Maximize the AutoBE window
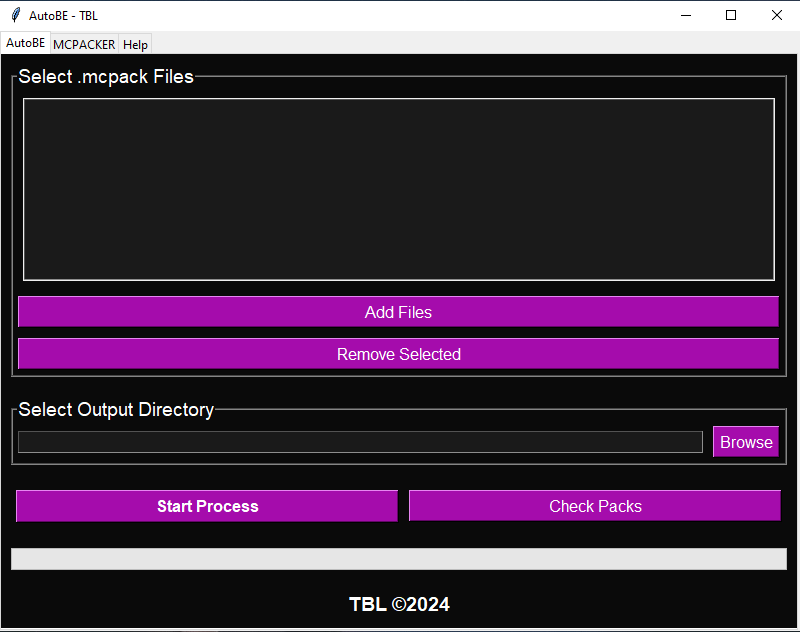Image resolution: width=800 pixels, height=632 pixels. 731,15
